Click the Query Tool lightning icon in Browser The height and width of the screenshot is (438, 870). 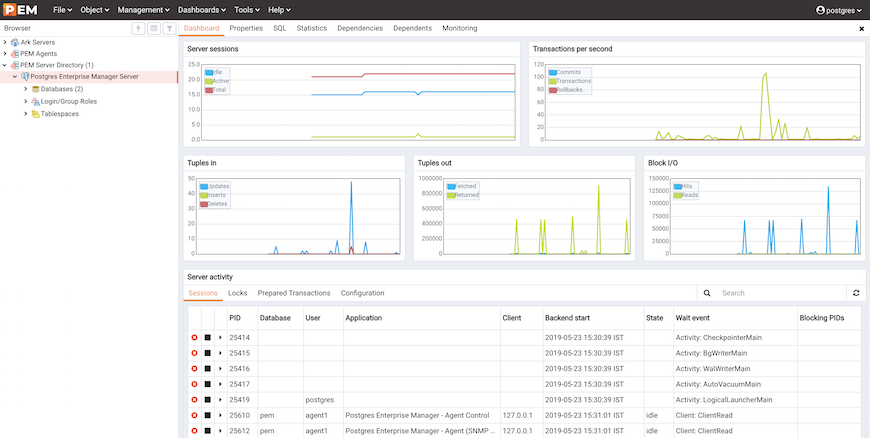(x=138, y=28)
